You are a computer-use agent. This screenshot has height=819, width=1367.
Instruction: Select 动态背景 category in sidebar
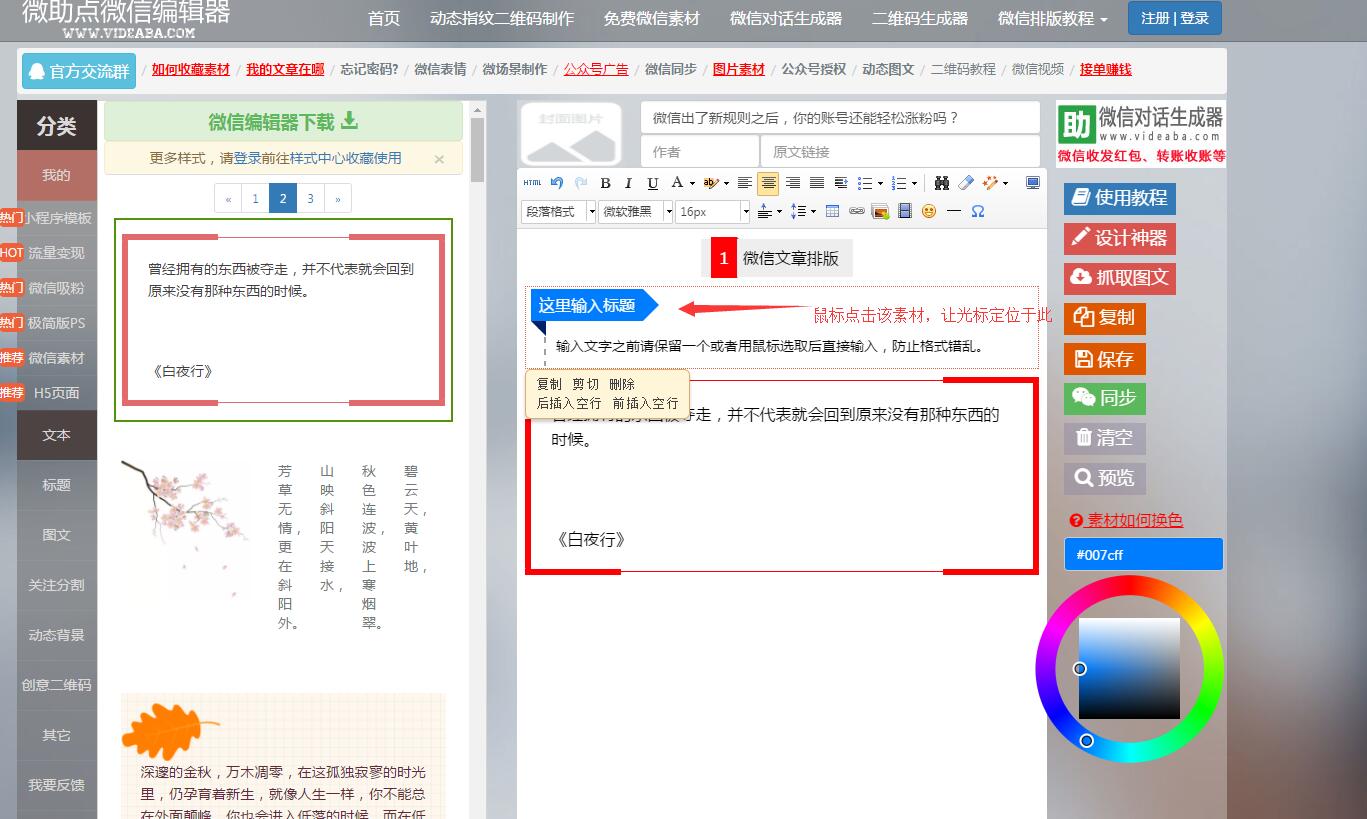point(57,635)
